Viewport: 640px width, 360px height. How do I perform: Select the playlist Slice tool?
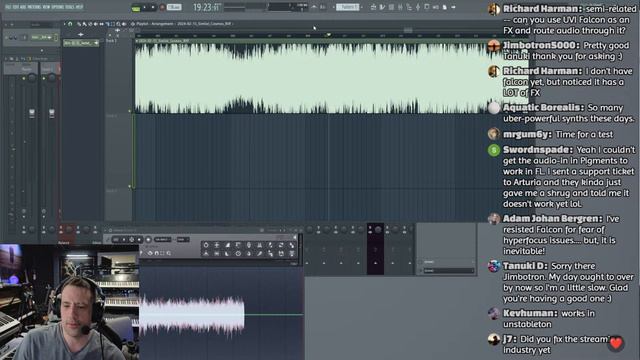(x=107, y=24)
